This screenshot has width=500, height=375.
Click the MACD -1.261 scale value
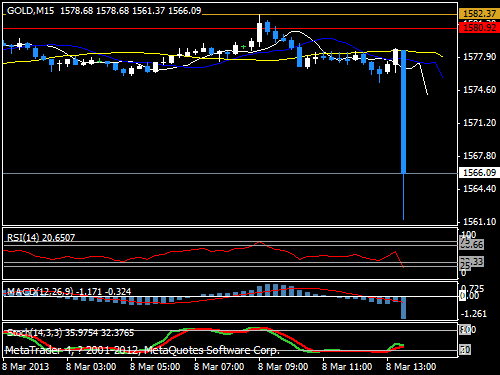[474, 314]
